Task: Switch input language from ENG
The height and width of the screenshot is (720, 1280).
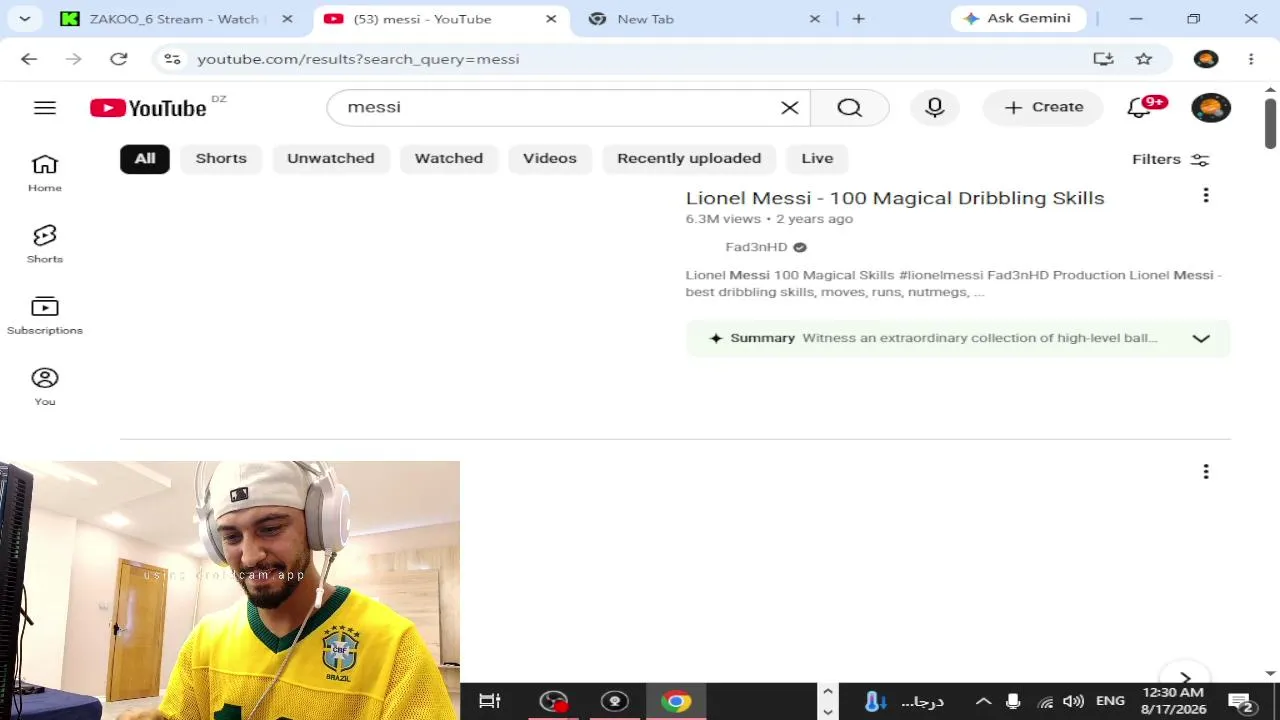Action: pos(1110,701)
